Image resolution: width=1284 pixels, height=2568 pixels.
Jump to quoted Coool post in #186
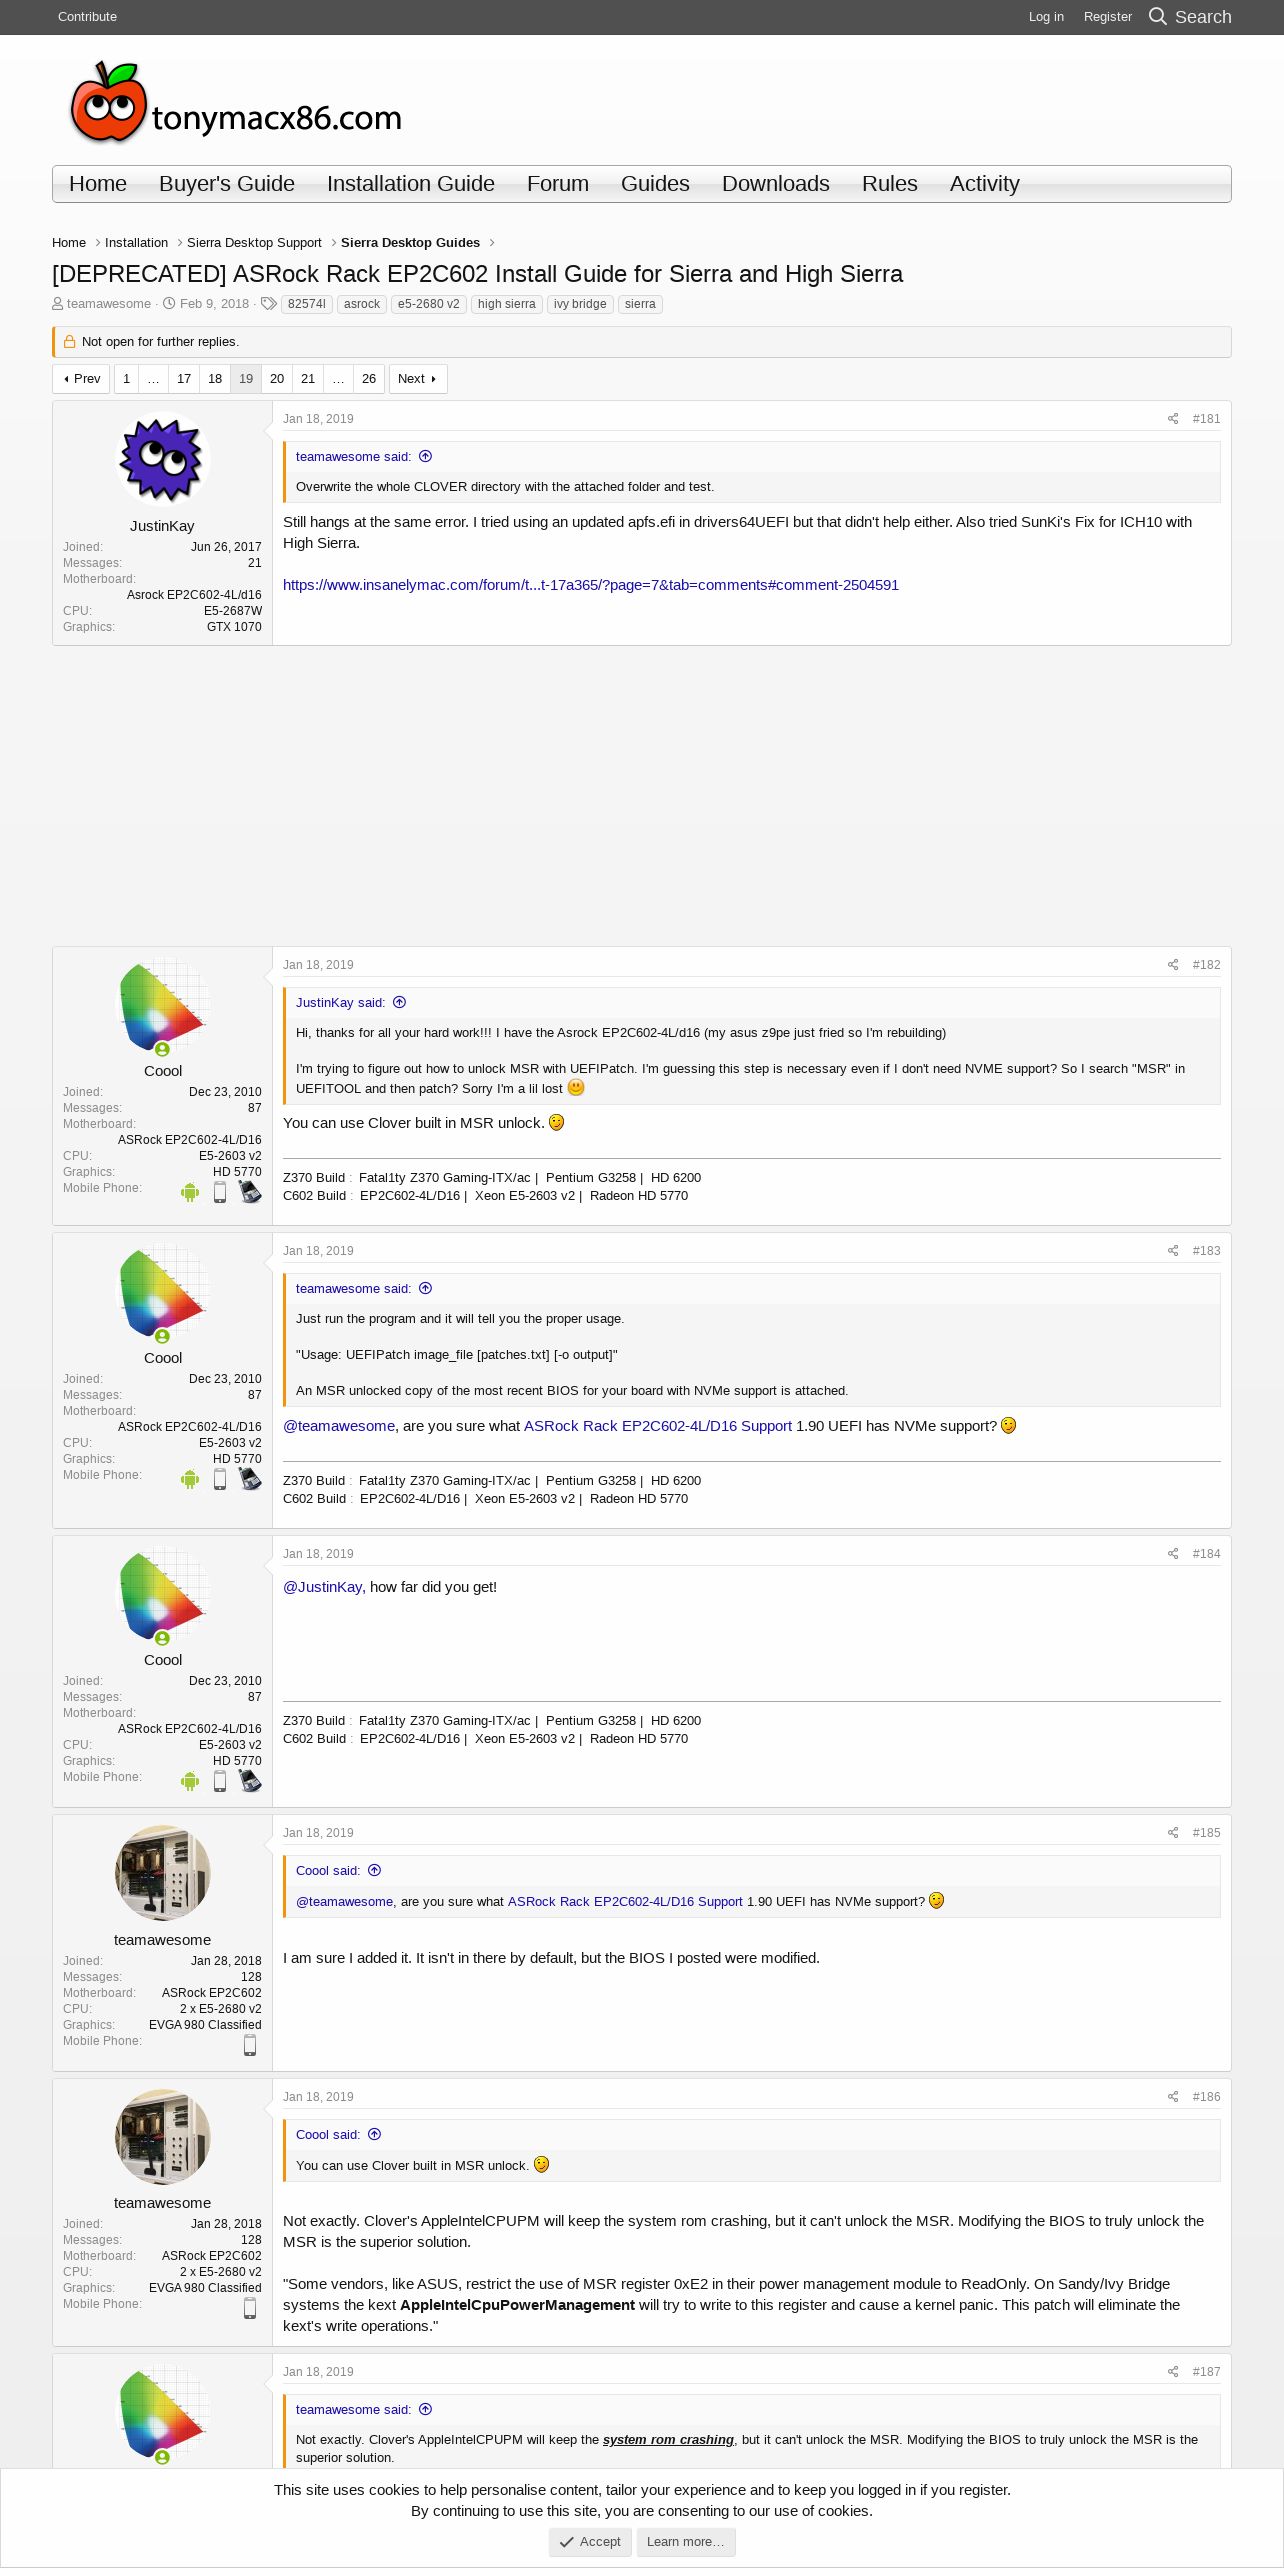tap(374, 2134)
